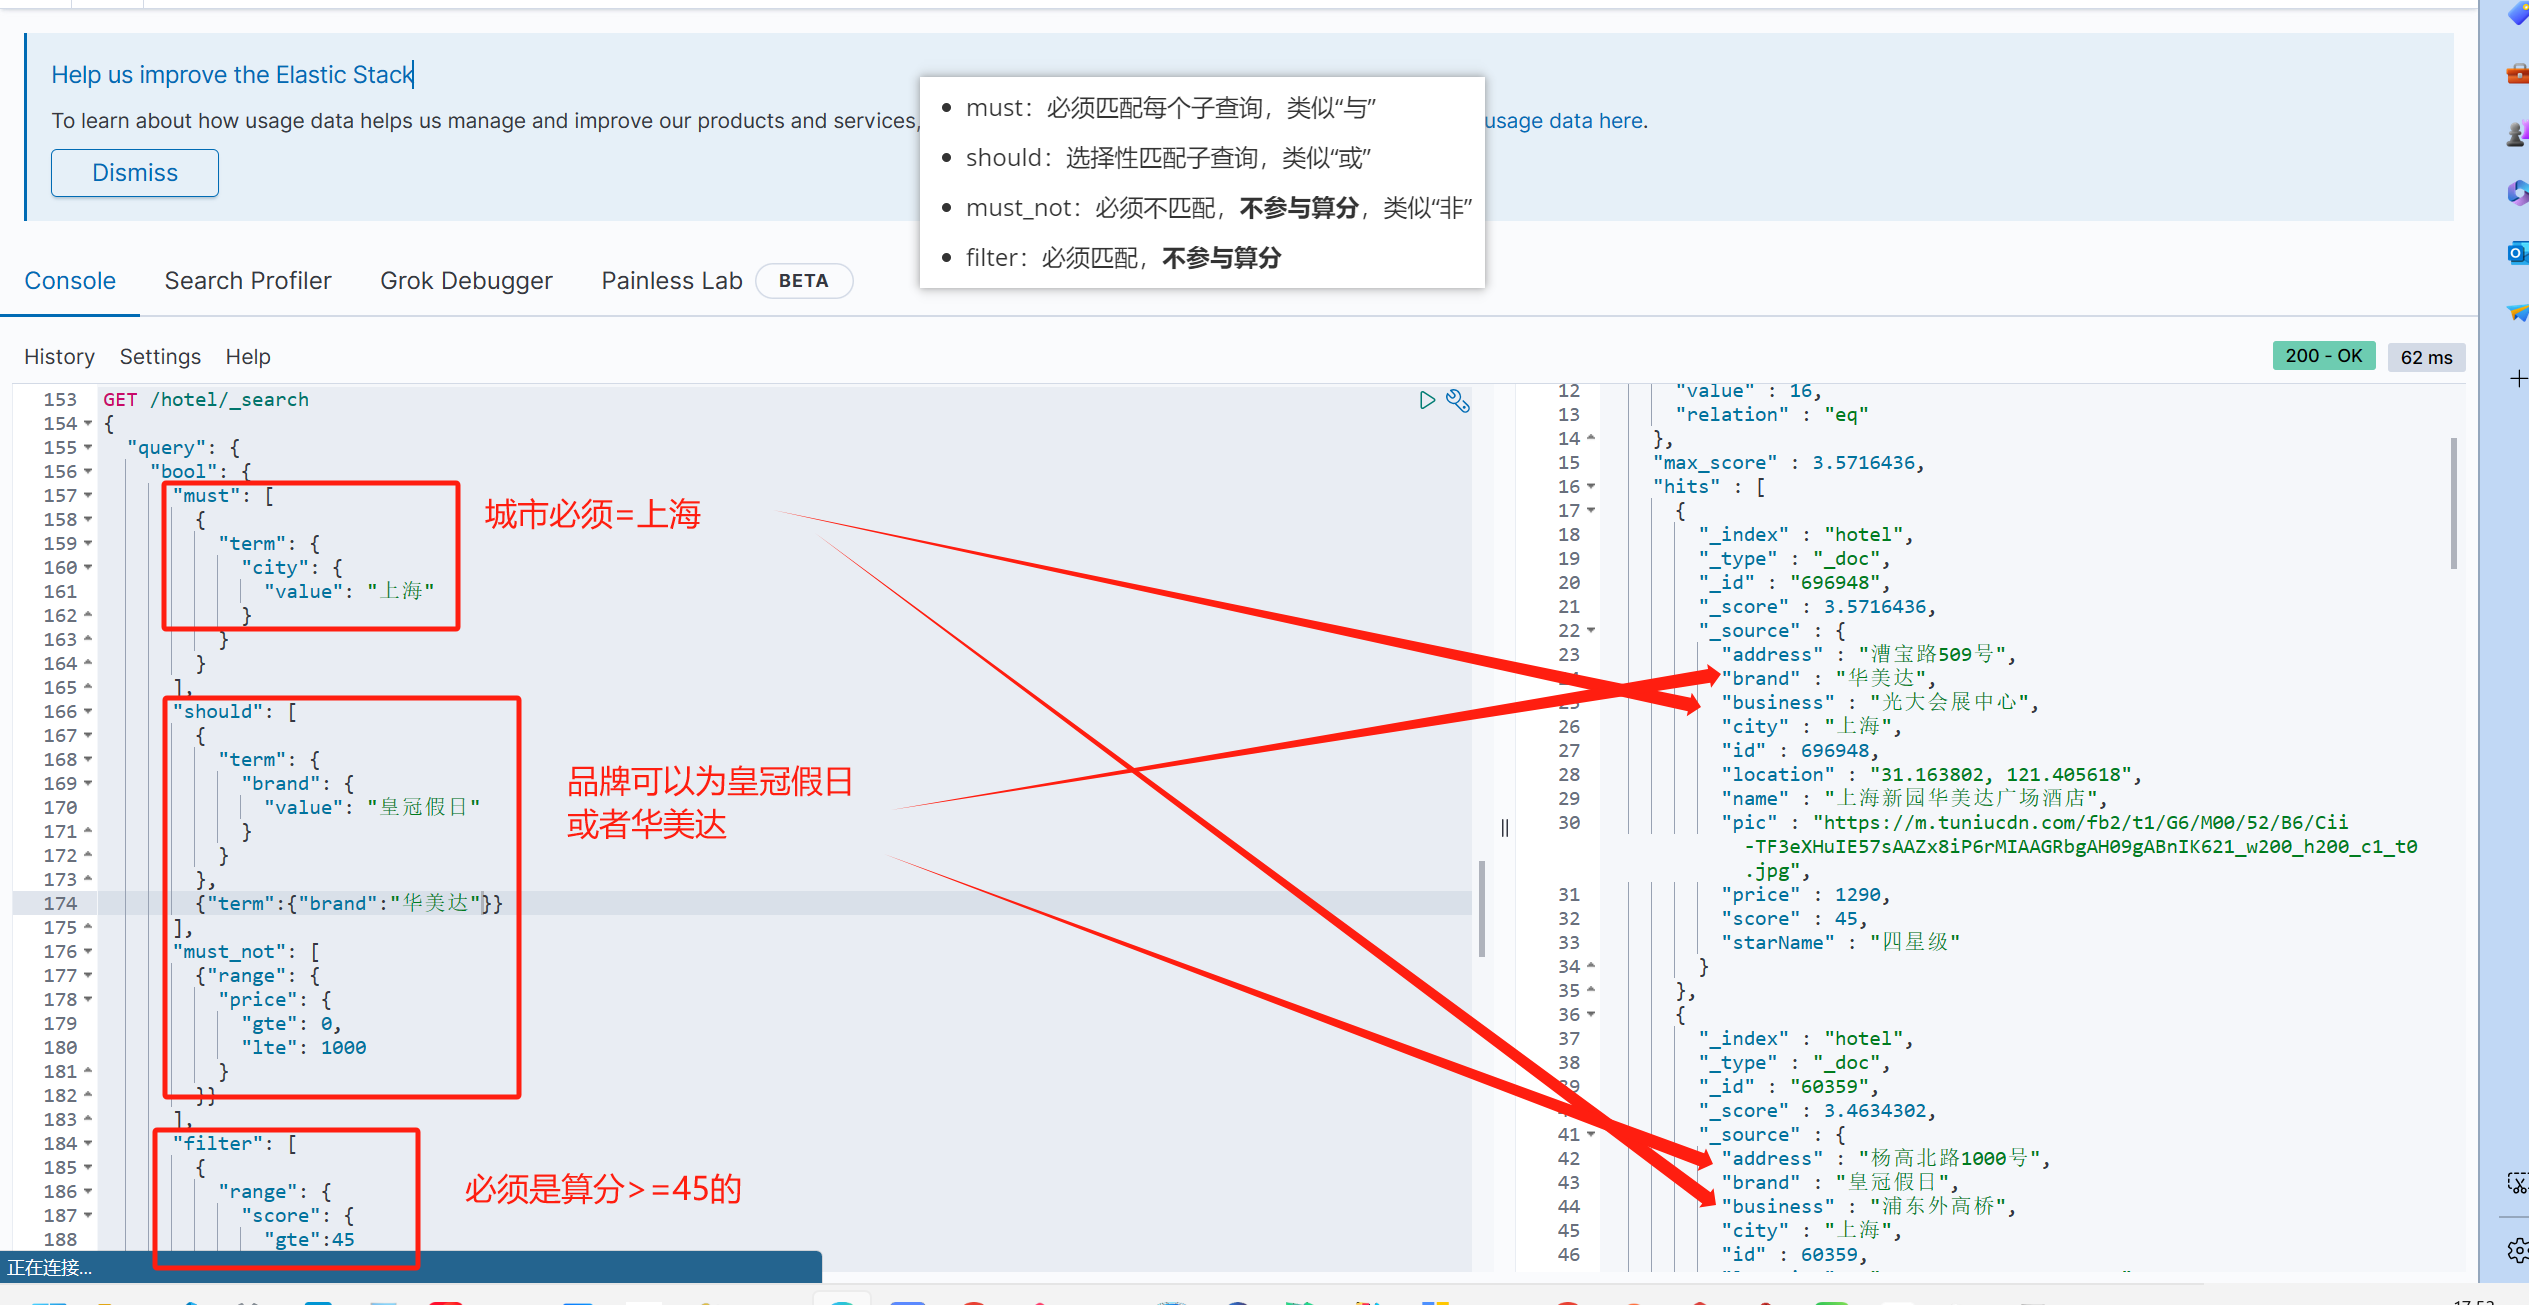Open the toolbox sidebar icon
Screen dimensions: 2529x1305
[x=2517, y=74]
